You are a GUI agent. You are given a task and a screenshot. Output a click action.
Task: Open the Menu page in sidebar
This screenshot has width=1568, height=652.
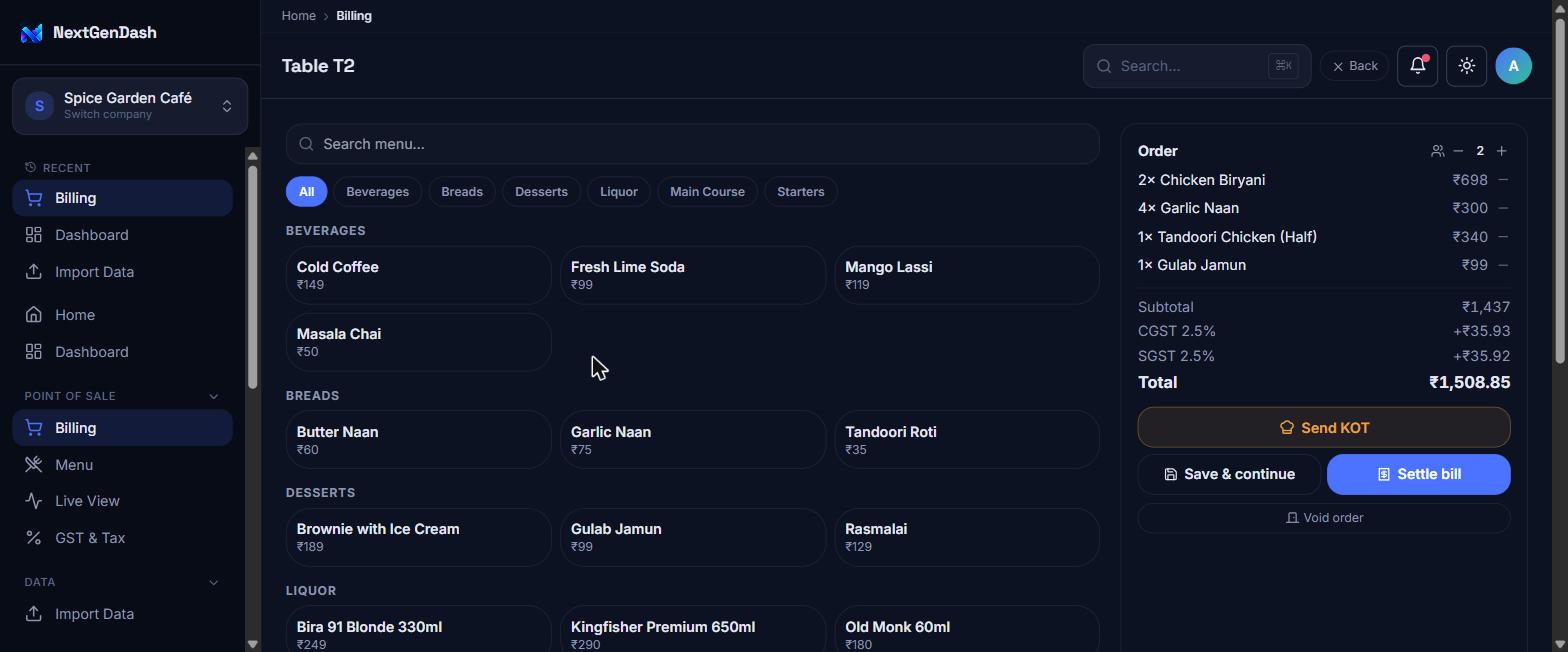pos(122,465)
